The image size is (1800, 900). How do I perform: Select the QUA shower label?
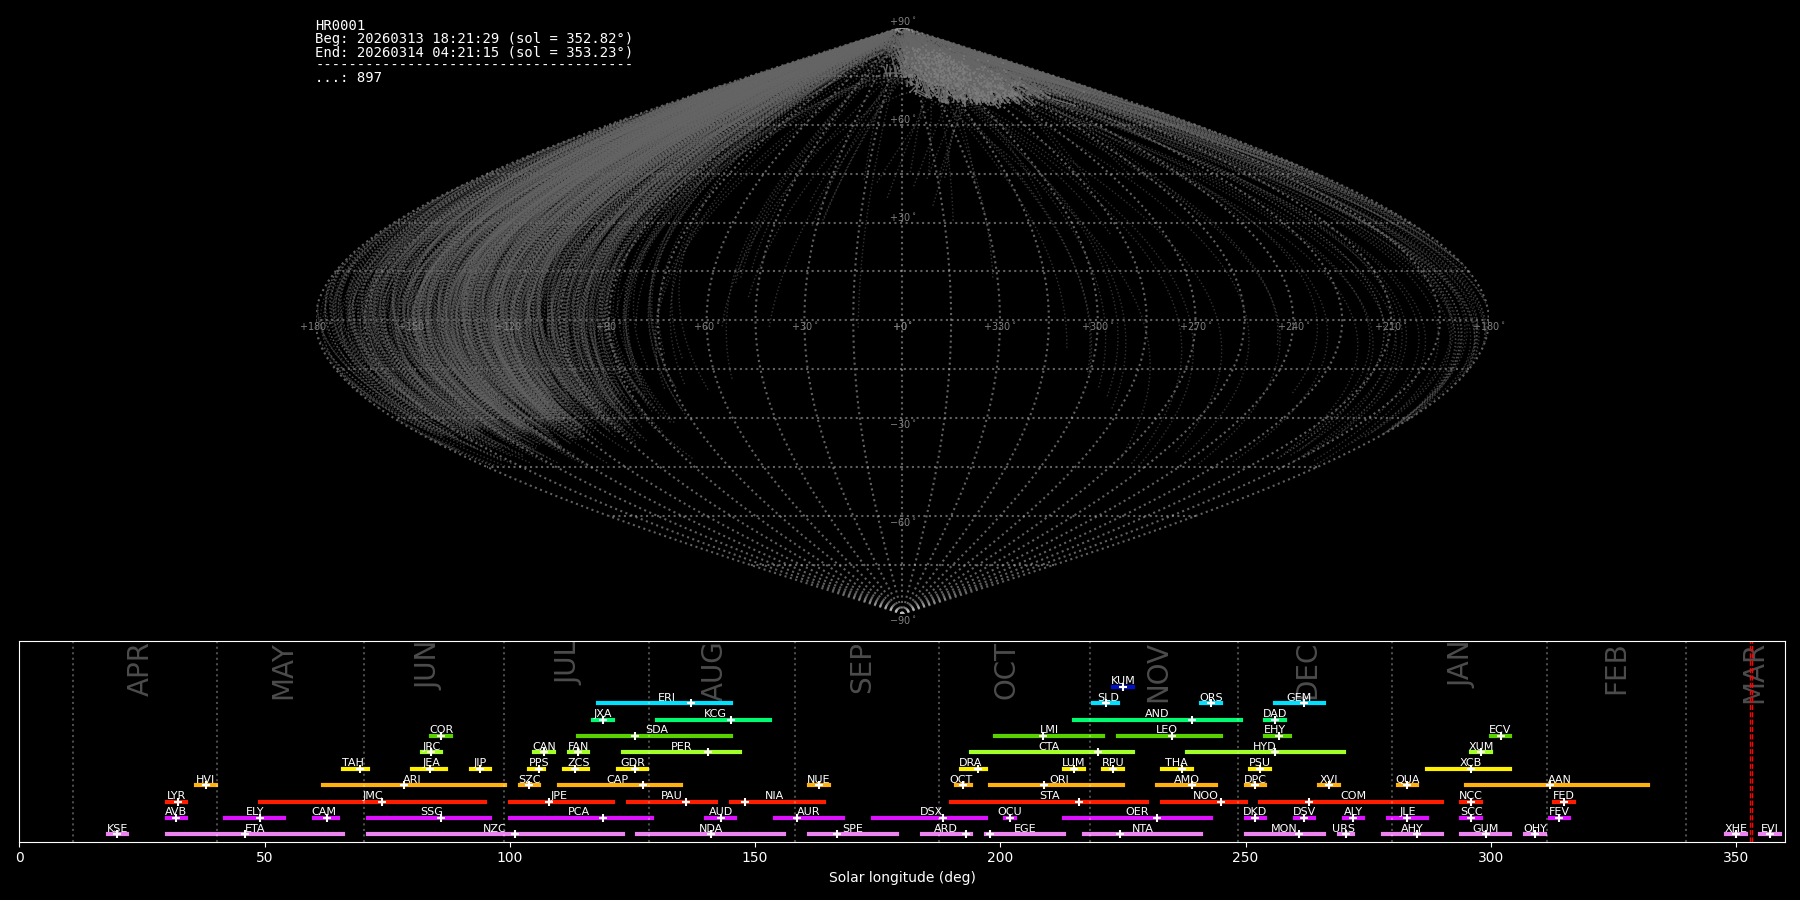pyautogui.click(x=1408, y=780)
